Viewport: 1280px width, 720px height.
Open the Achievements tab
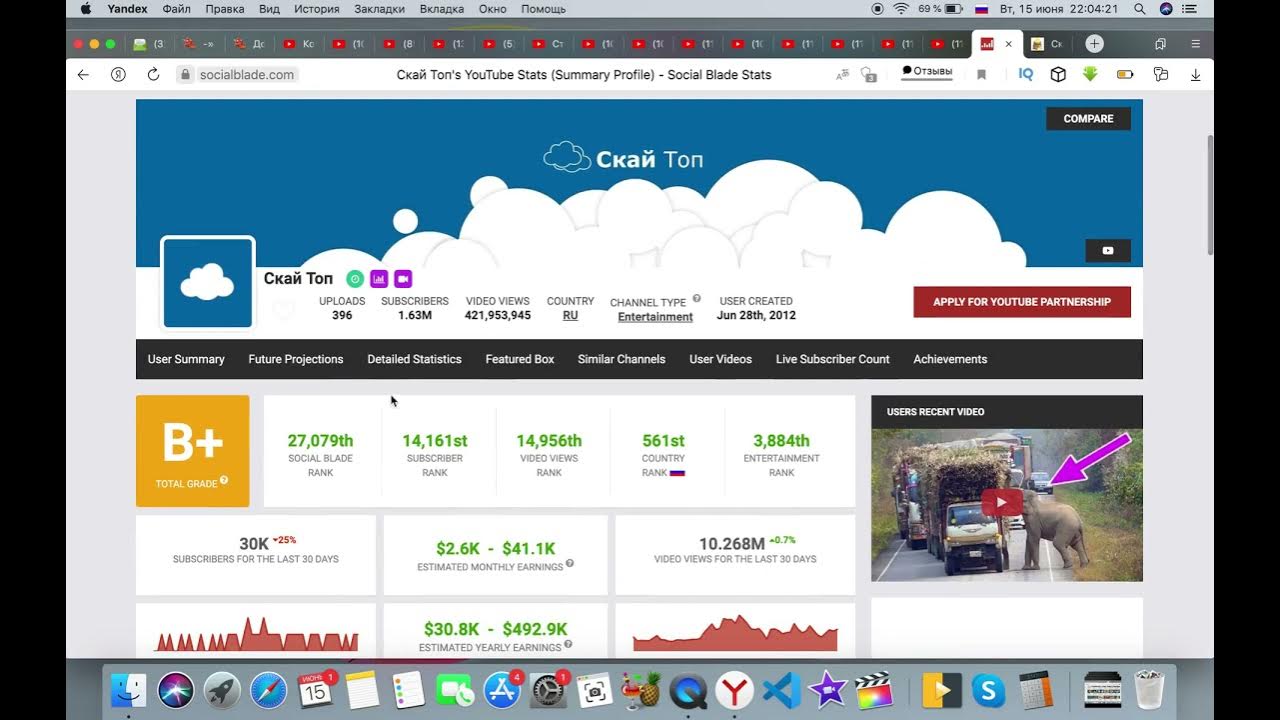click(x=950, y=359)
